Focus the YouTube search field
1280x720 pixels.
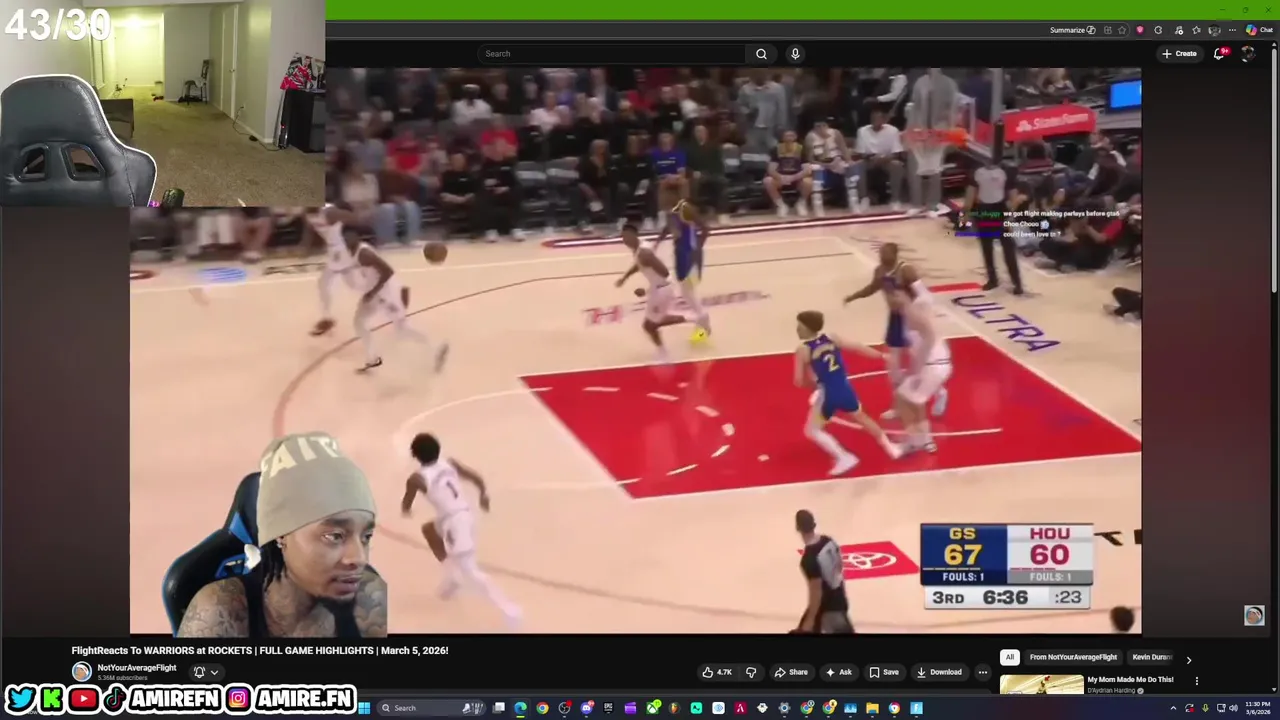tap(612, 54)
